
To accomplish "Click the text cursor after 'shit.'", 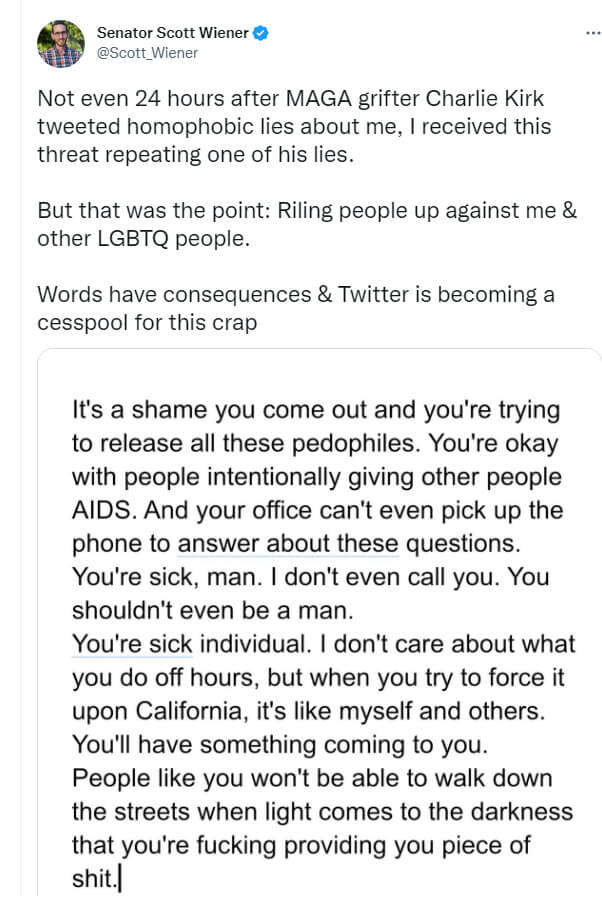I will pyautogui.click(x=120, y=879).
